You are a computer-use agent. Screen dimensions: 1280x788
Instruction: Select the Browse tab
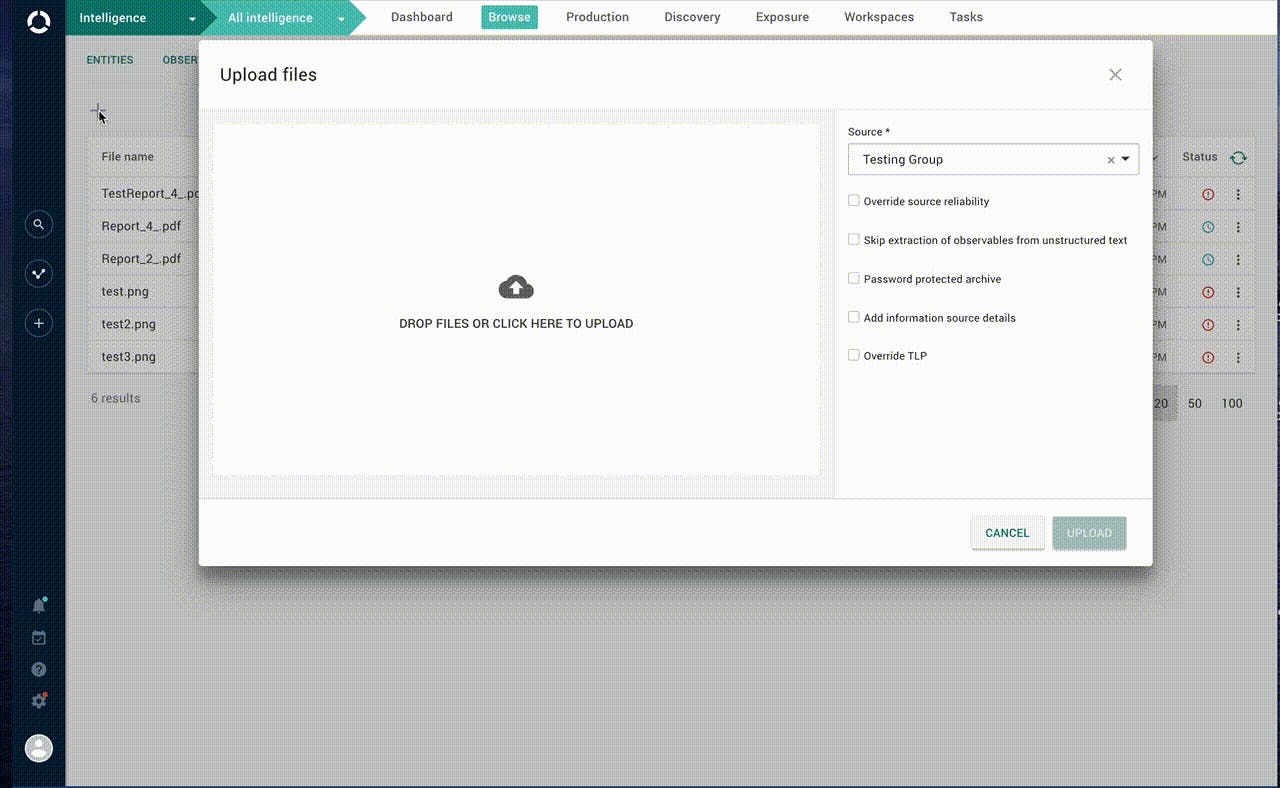[x=509, y=17]
